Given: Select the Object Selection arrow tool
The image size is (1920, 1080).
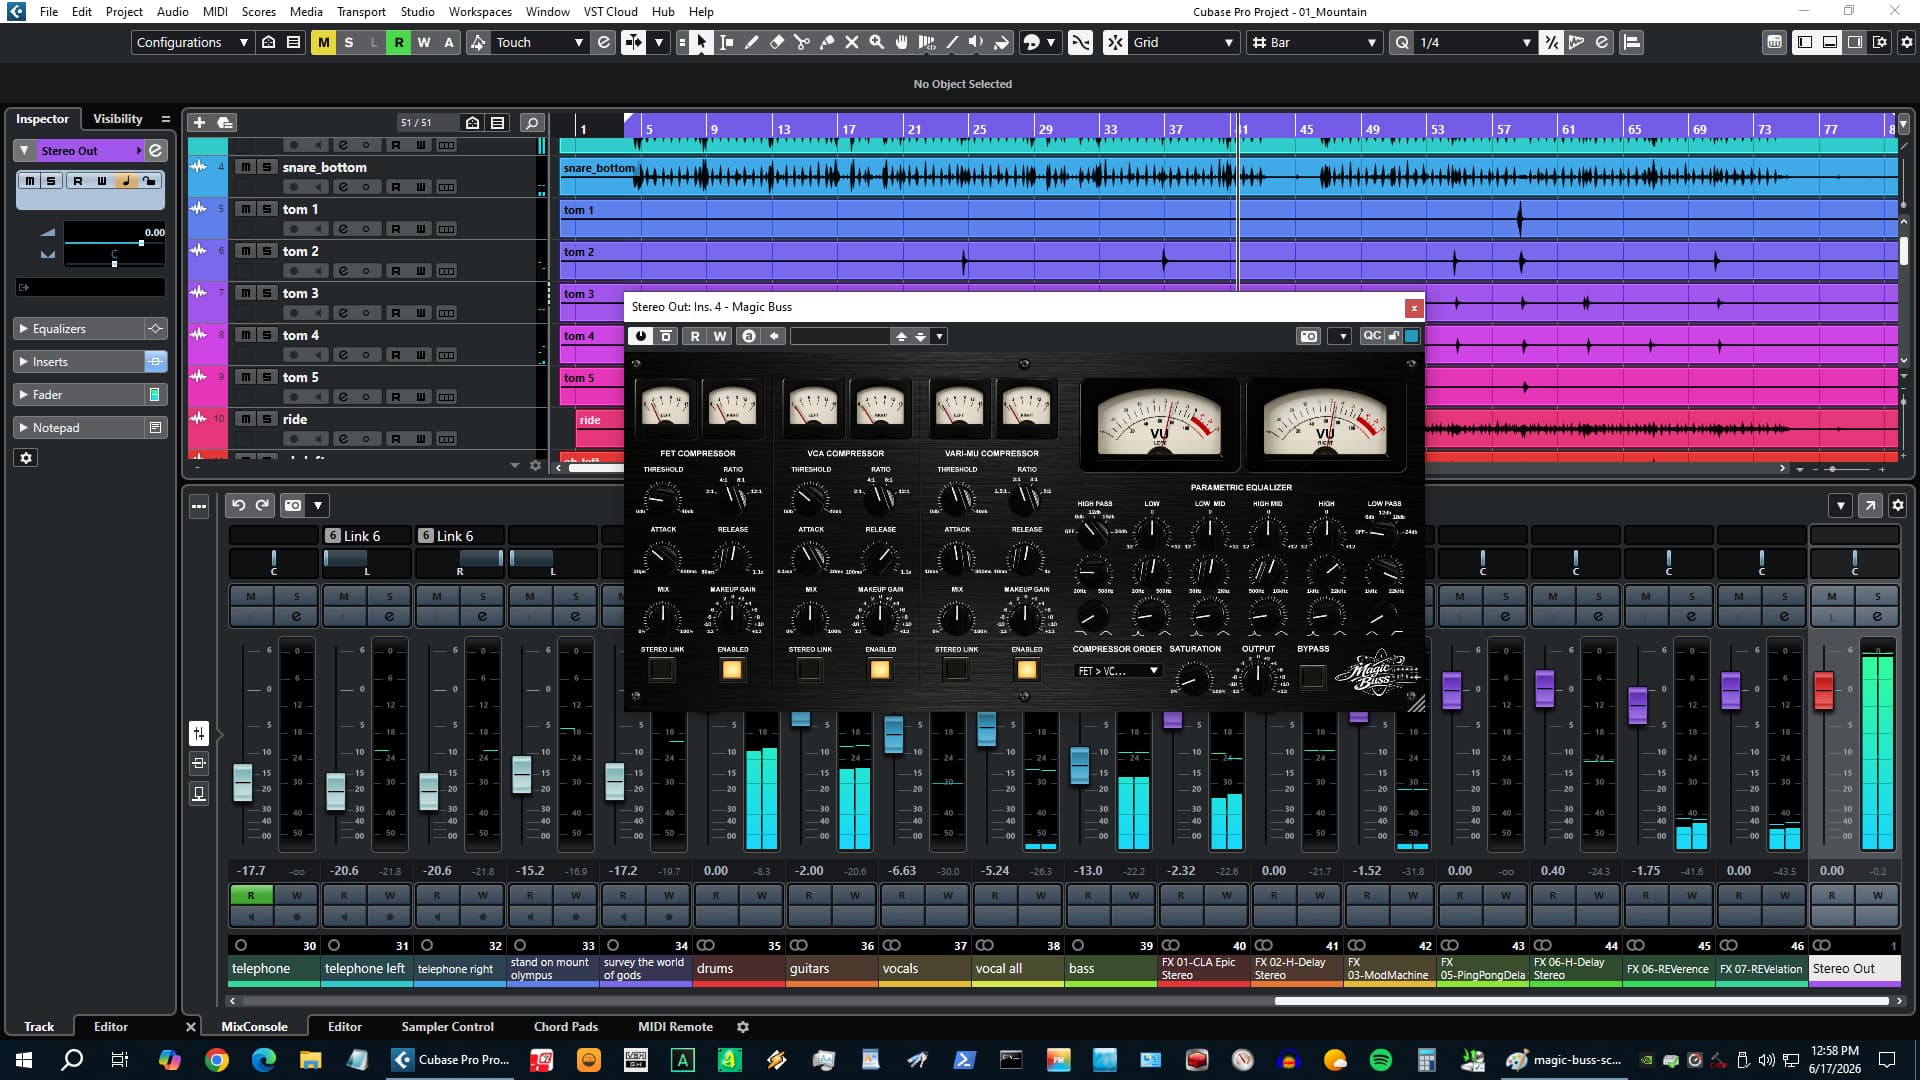Looking at the screenshot, I should 701,42.
